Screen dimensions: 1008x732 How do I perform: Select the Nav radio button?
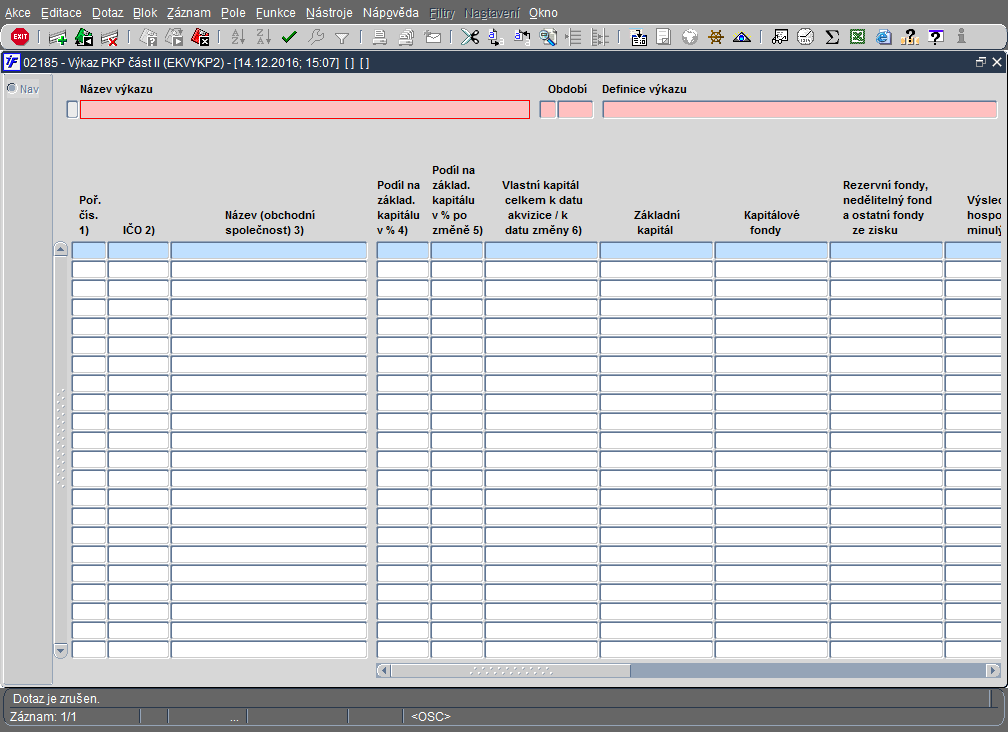pos(12,89)
